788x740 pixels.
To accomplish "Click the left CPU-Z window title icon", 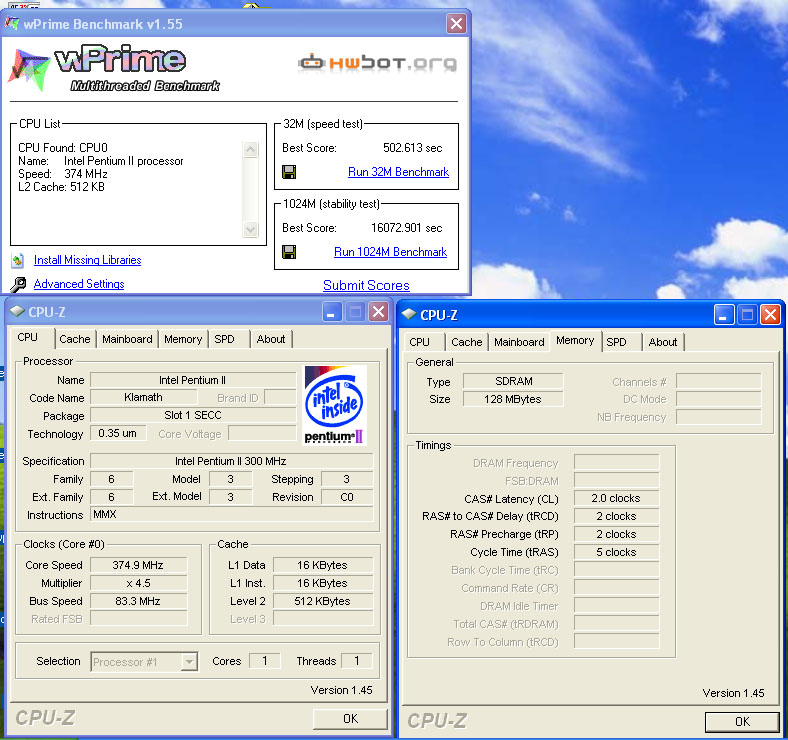I will click(17, 312).
